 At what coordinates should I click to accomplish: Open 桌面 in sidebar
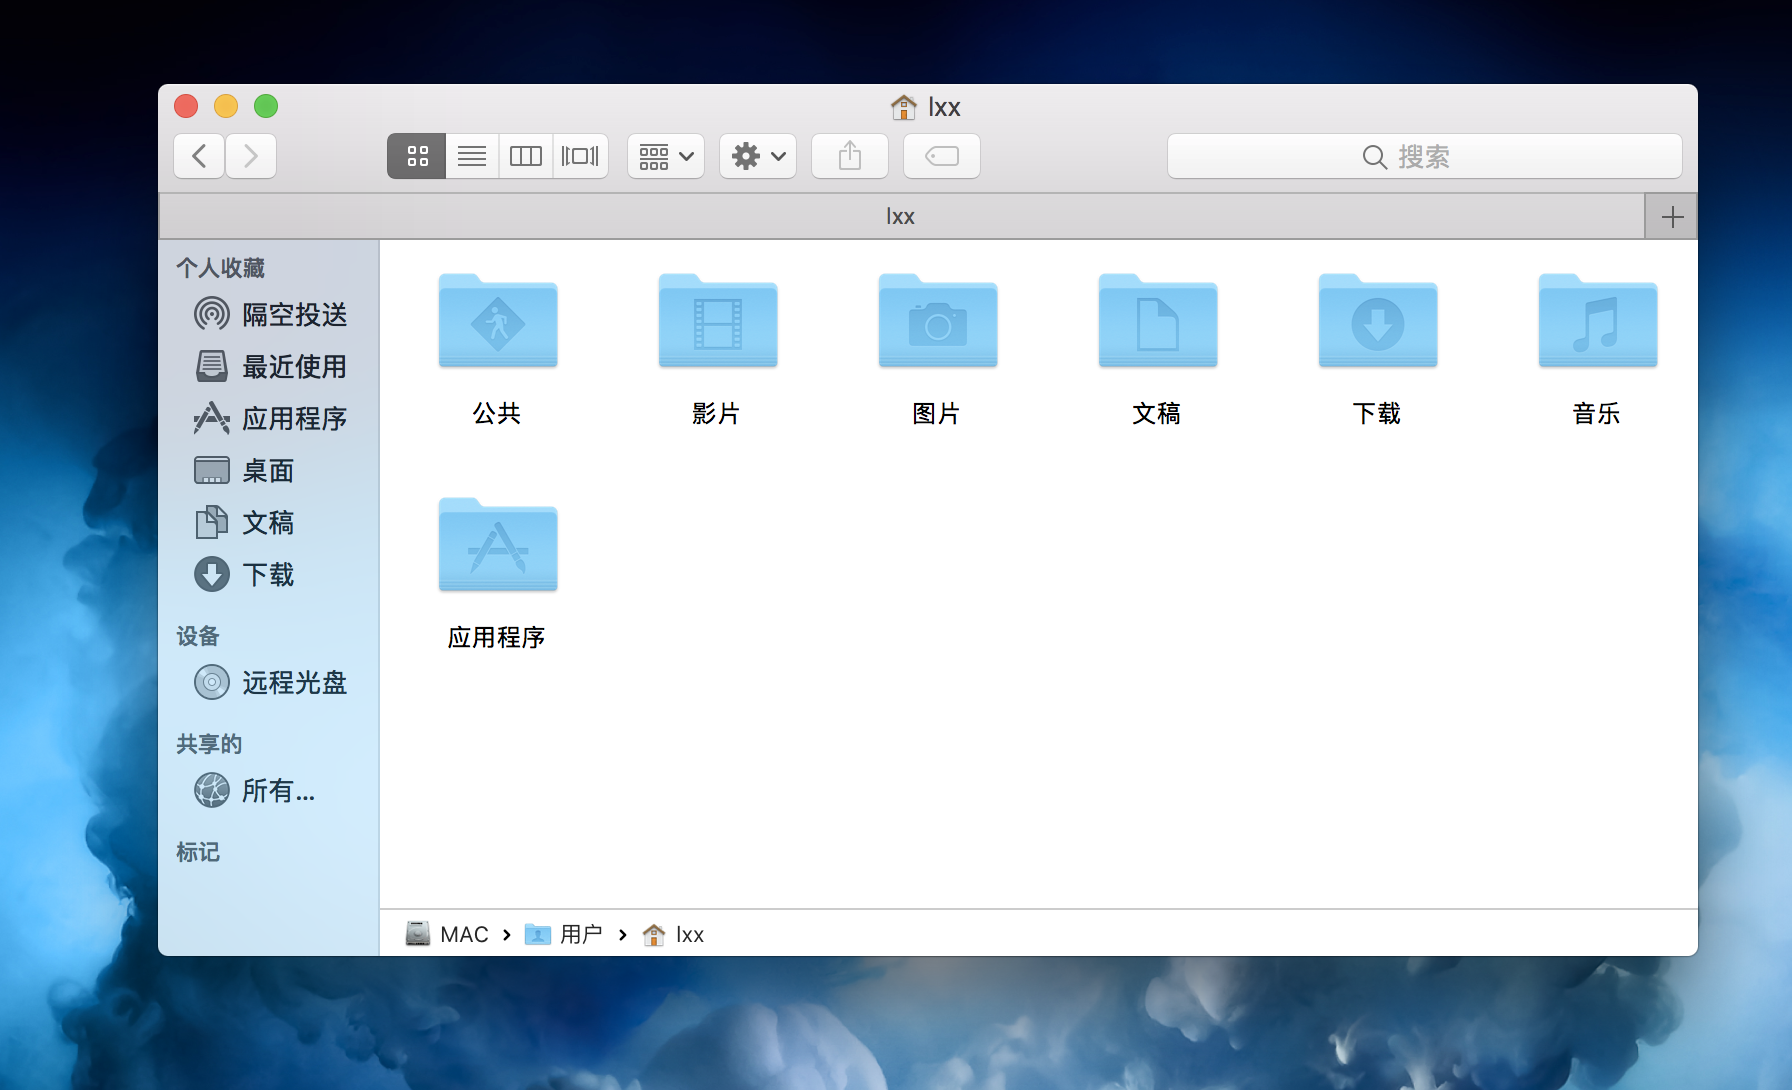point(270,471)
